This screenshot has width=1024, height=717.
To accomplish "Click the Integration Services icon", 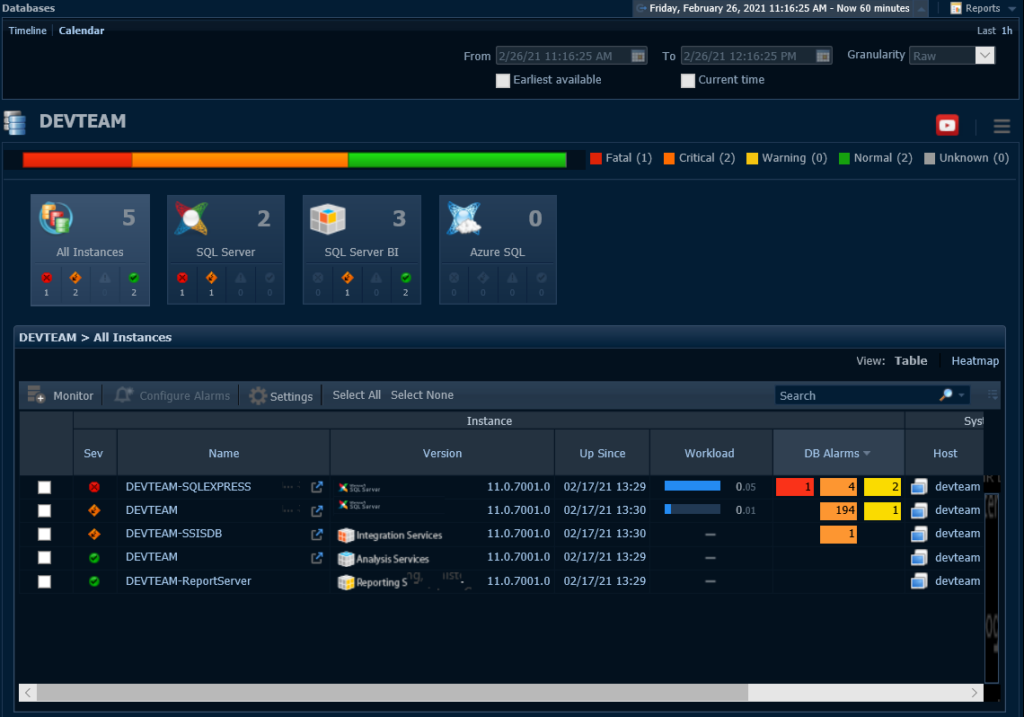I will pos(345,535).
